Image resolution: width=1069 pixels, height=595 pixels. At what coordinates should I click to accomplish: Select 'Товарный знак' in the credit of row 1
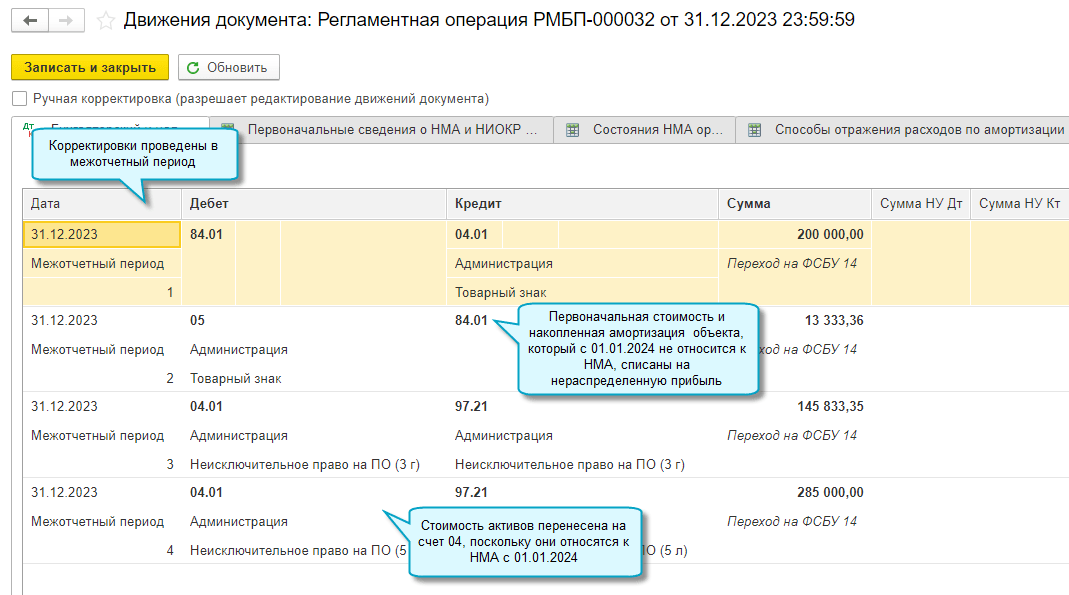[500, 292]
